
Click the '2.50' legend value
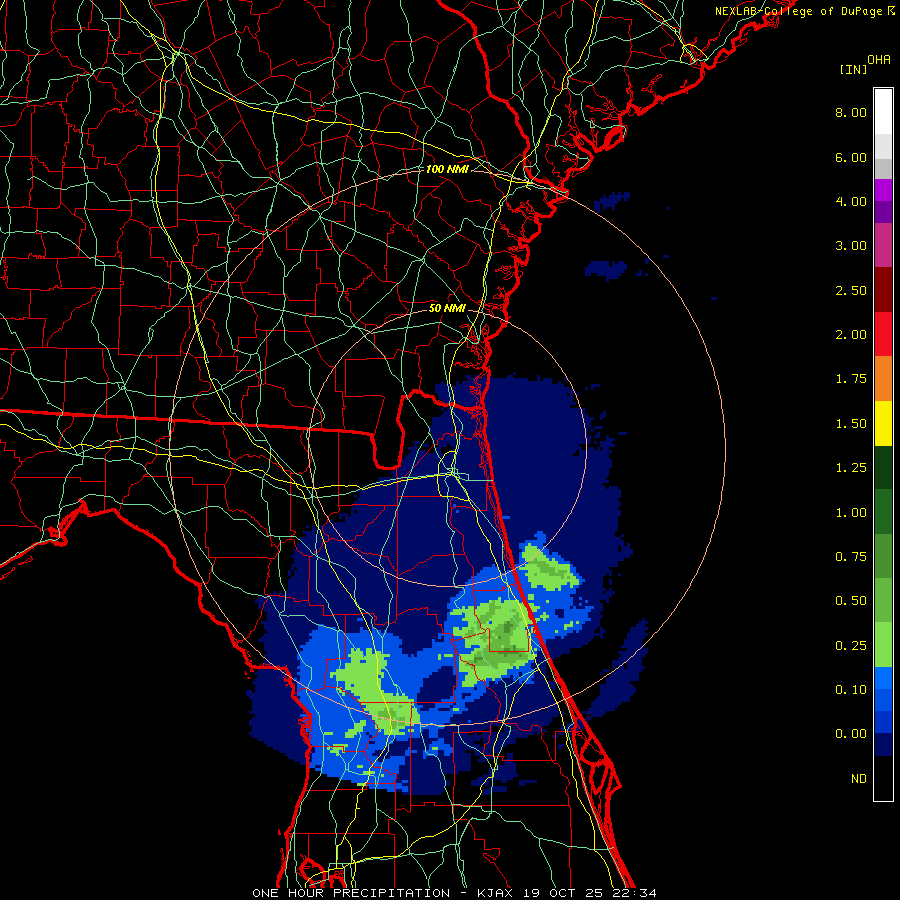click(x=851, y=290)
